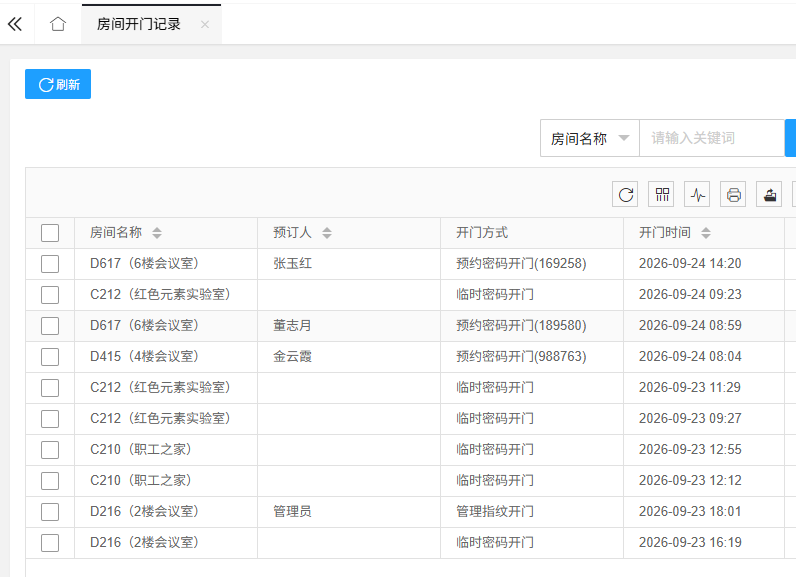Click the 开门时间 column header text
This screenshot has height=577, width=796.
pos(665,232)
